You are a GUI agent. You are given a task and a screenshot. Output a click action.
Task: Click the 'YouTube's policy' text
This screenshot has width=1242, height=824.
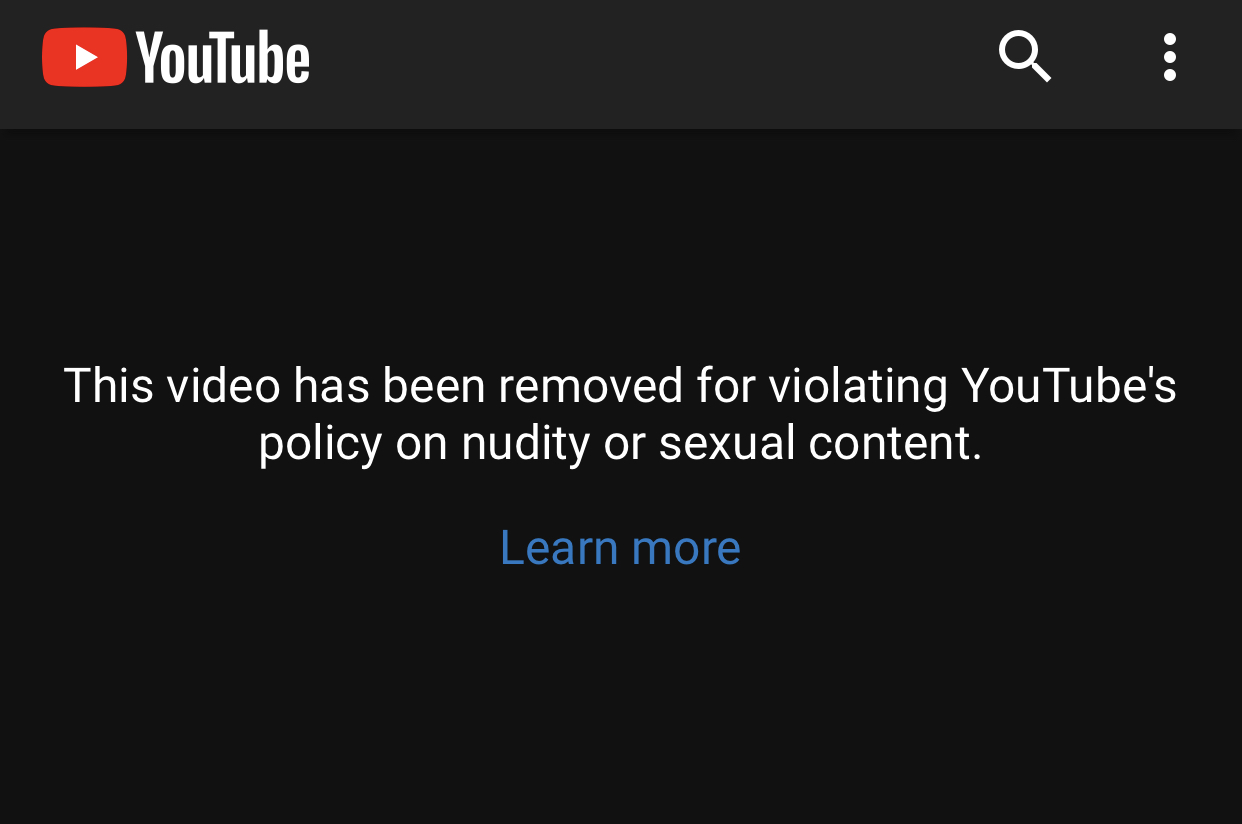tap(1069, 386)
